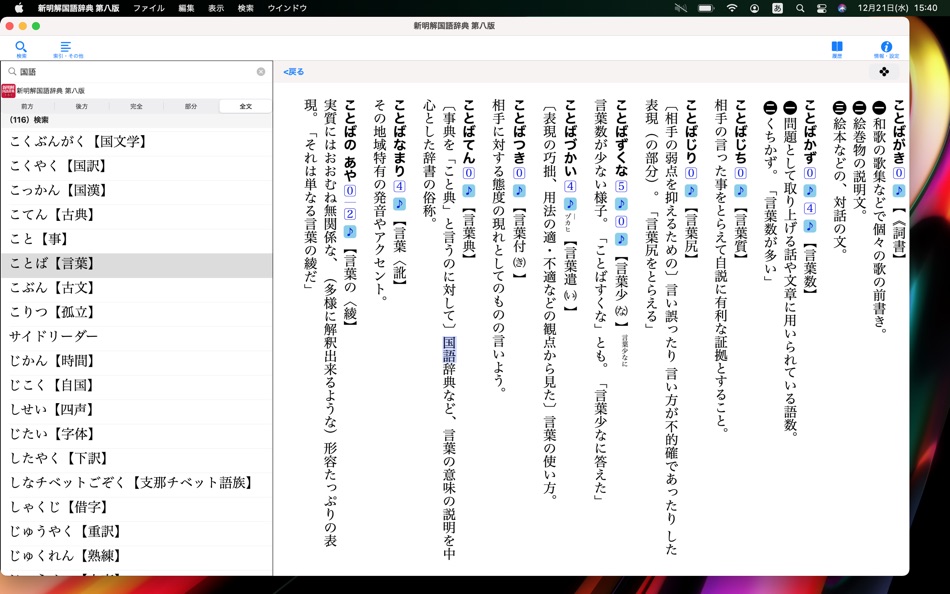Select the result しなチベットごぞく【支那チベット語族】
The image size is (950, 594).
click(136, 482)
